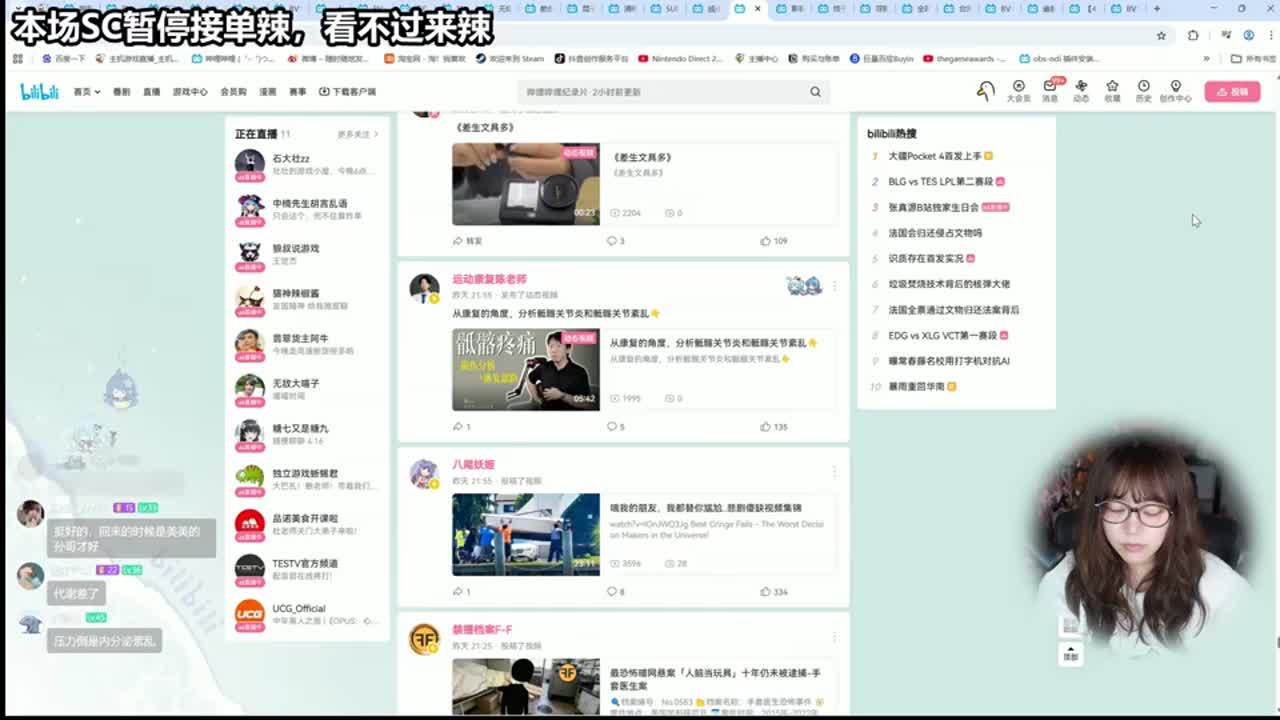
Task: Expand 更多关注 in live list
Action: pyautogui.click(x=357, y=134)
